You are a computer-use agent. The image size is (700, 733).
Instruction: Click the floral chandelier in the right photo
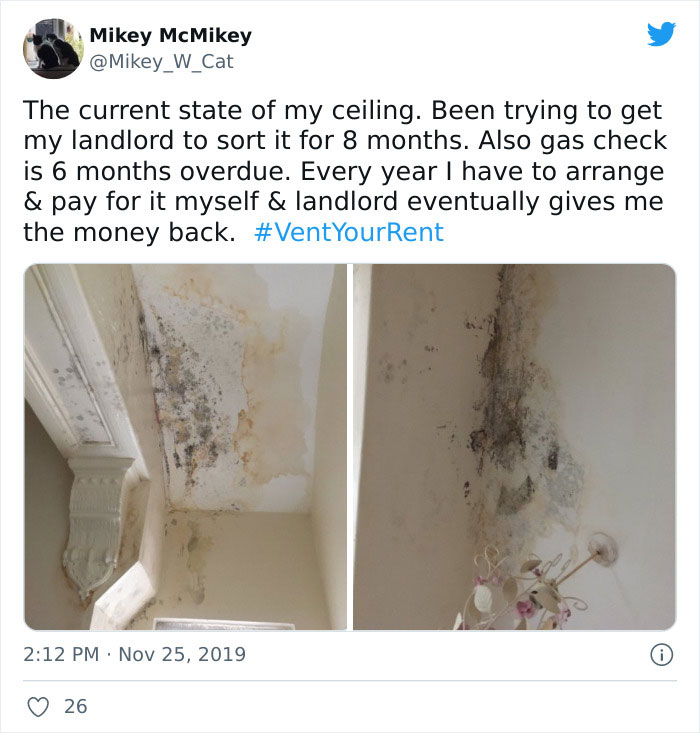(x=531, y=587)
